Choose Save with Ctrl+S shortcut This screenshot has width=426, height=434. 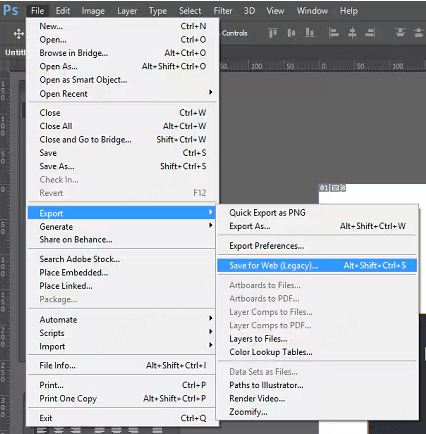tap(122, 153)
